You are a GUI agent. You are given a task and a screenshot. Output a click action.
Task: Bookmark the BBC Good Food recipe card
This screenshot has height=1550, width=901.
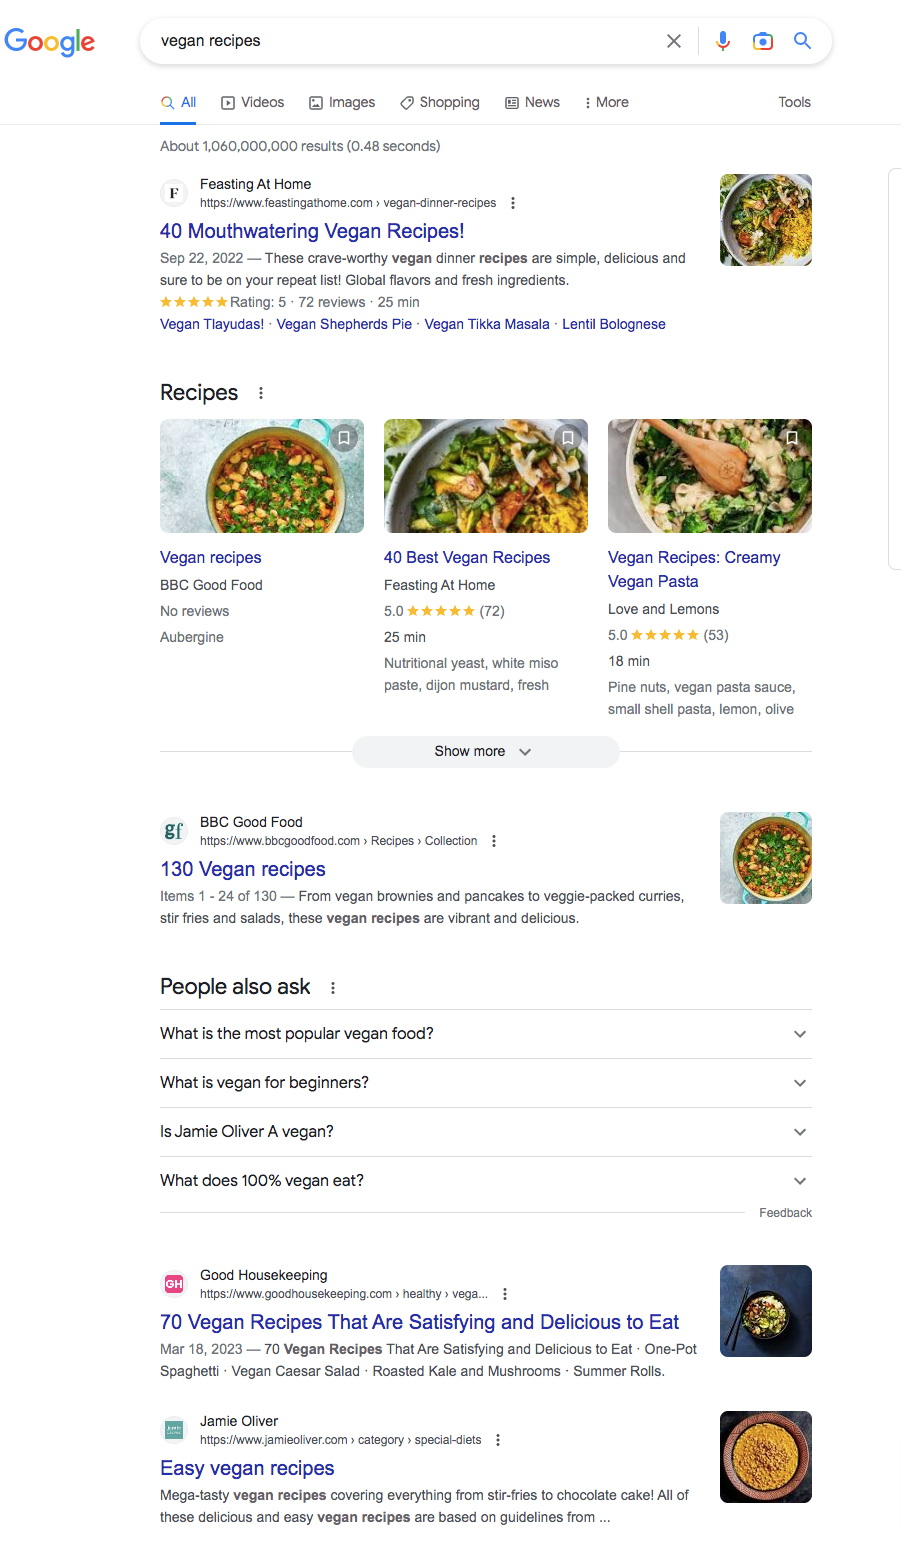click(x=344, y=438)
